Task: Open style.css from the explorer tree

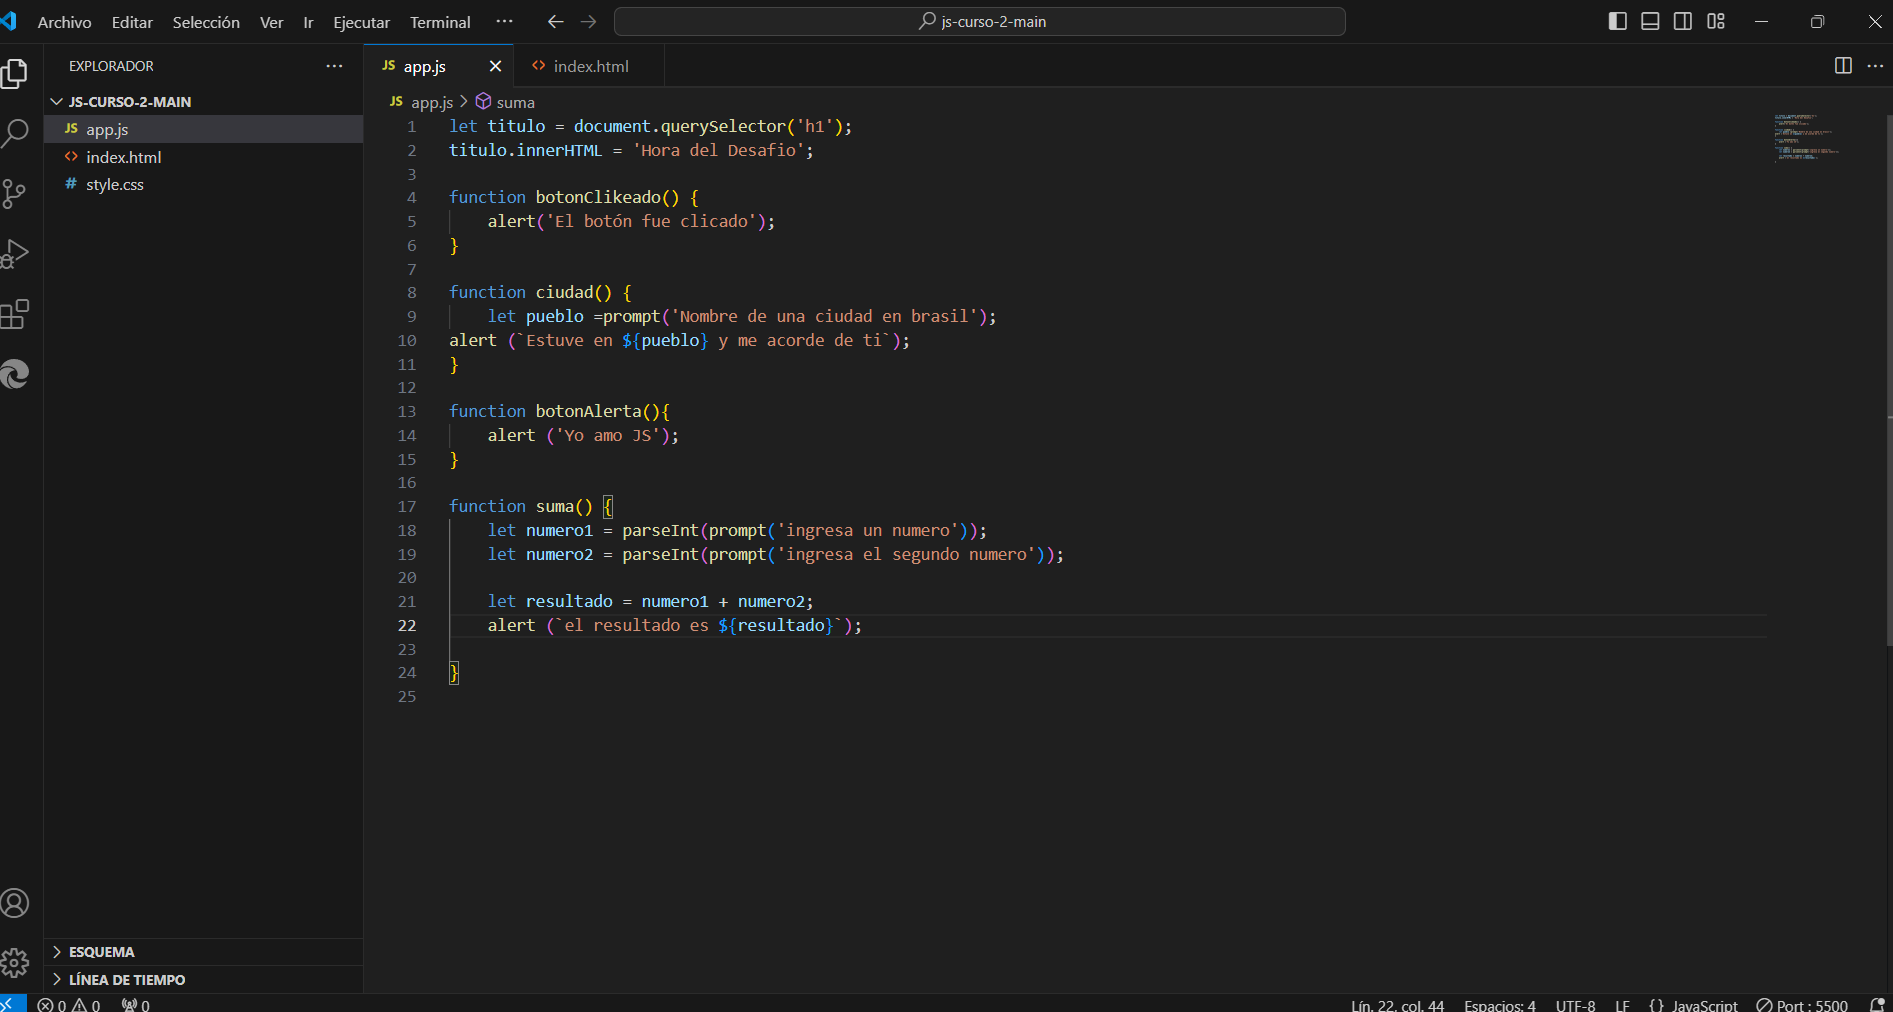Action: pyautogui.click(x=204, y=184)
